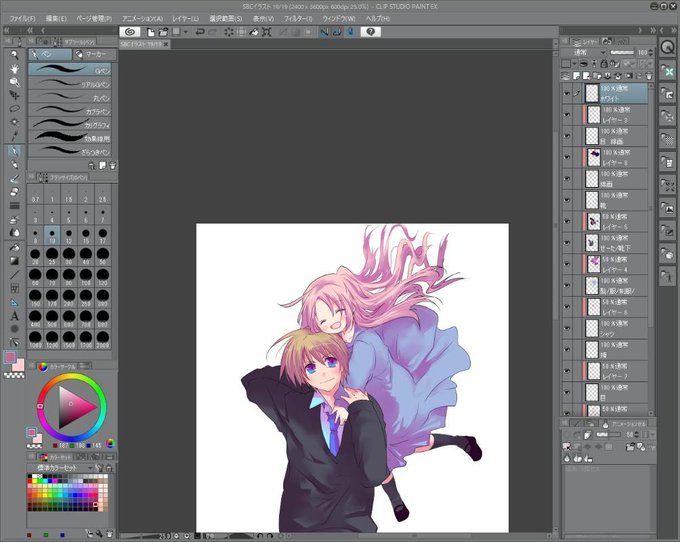The width and height of the screenshot is (680, 542).
Task: Select the Auto Select magic wand tool
Action: pyautogui.click(x=14, y=122)
